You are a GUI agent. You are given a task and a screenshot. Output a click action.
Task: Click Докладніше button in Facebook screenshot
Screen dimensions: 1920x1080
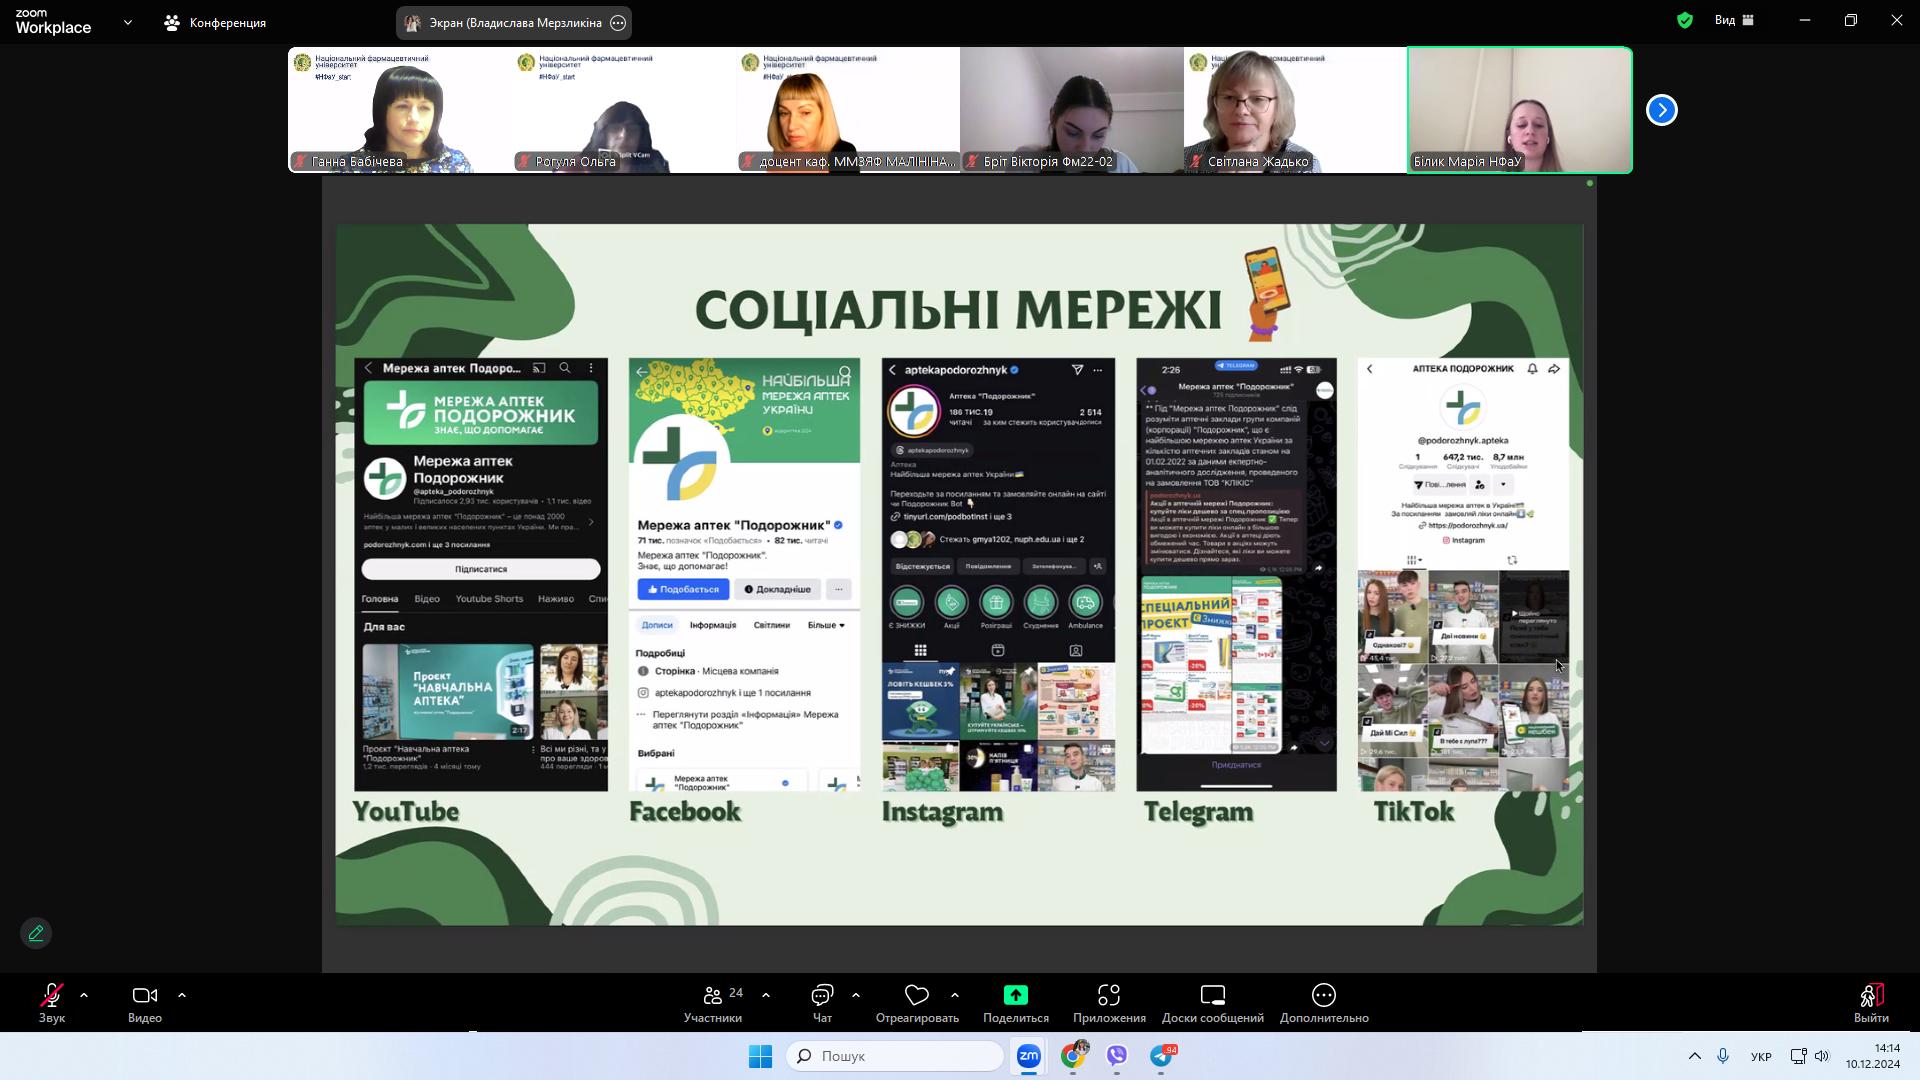778,589
